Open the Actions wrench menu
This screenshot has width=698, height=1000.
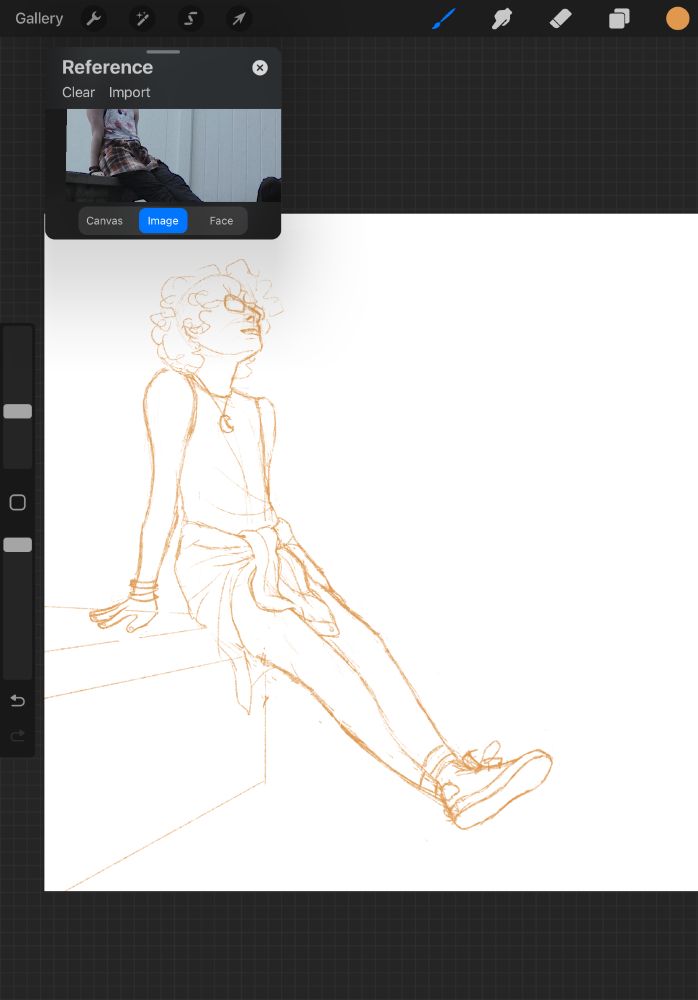(x=94, y=18)
